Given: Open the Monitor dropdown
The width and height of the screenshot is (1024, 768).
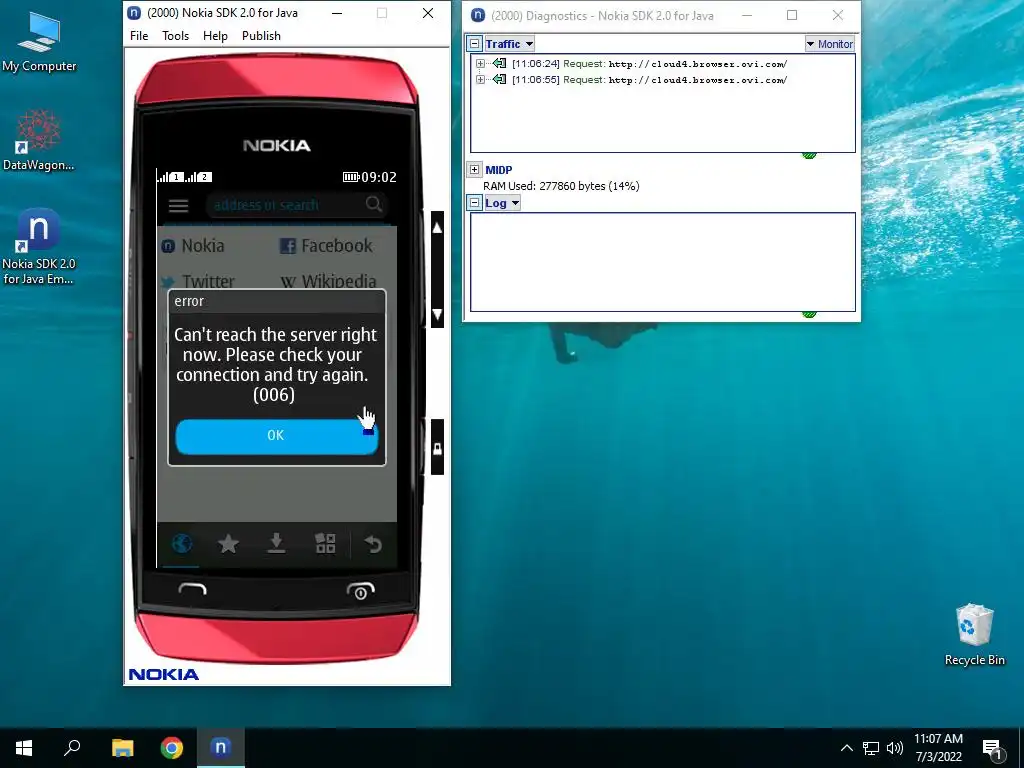Looking at the screenshot, I should pyautogui.click(x=829, y=44).
